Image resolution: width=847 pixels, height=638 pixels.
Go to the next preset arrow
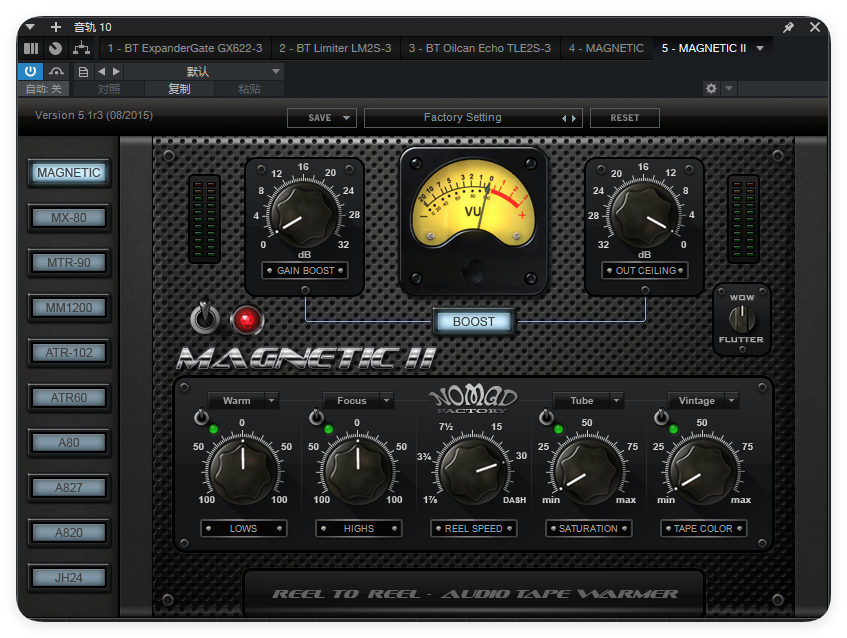[x=116, y=71]
